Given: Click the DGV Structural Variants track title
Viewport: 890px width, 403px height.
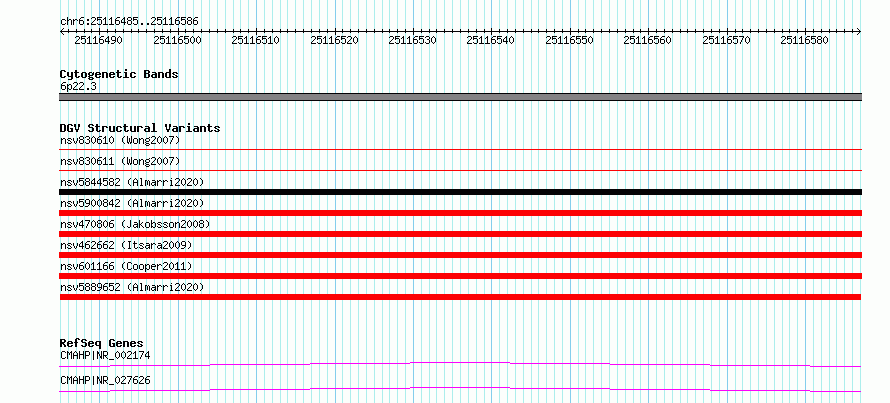Looking at the screenshot, I should coord(140,128).
